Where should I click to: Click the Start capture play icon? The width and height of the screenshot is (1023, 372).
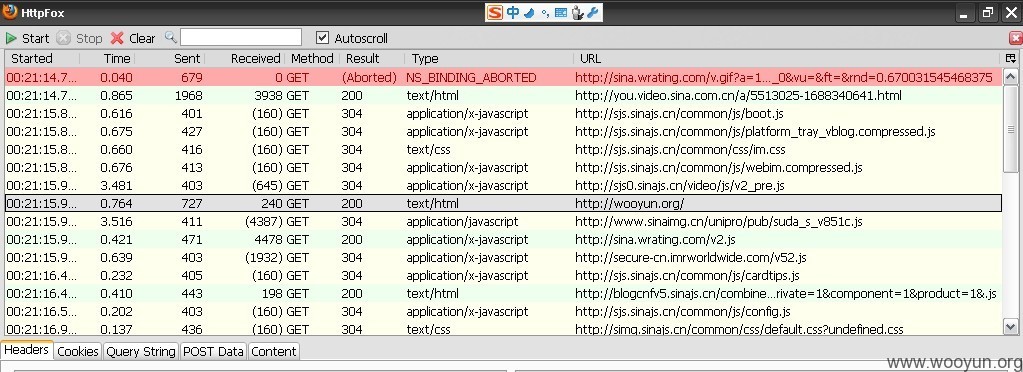coord(12,38)
